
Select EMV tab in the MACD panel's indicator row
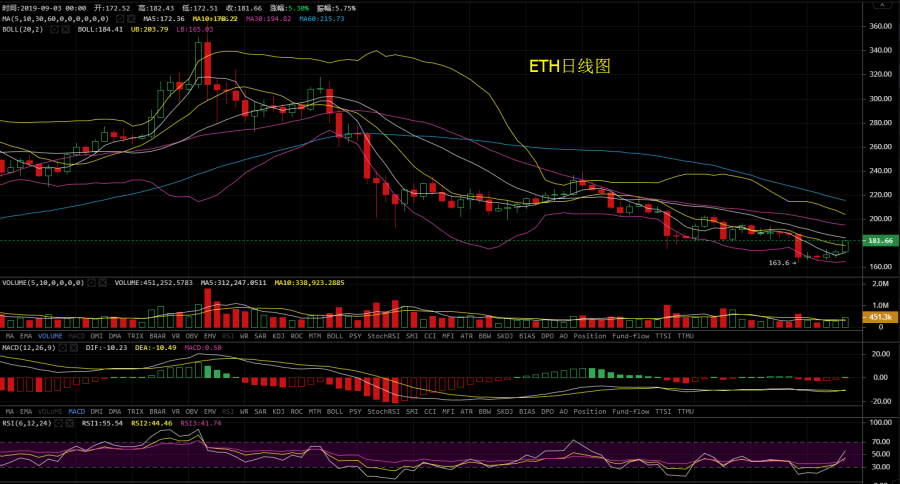[x=210, y=412]
